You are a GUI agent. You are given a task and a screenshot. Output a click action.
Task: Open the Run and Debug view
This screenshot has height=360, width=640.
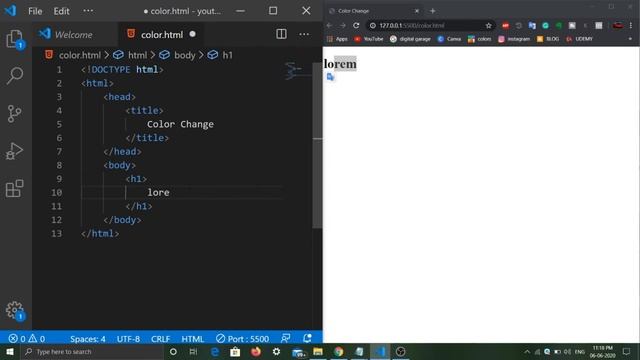(14, 151)
